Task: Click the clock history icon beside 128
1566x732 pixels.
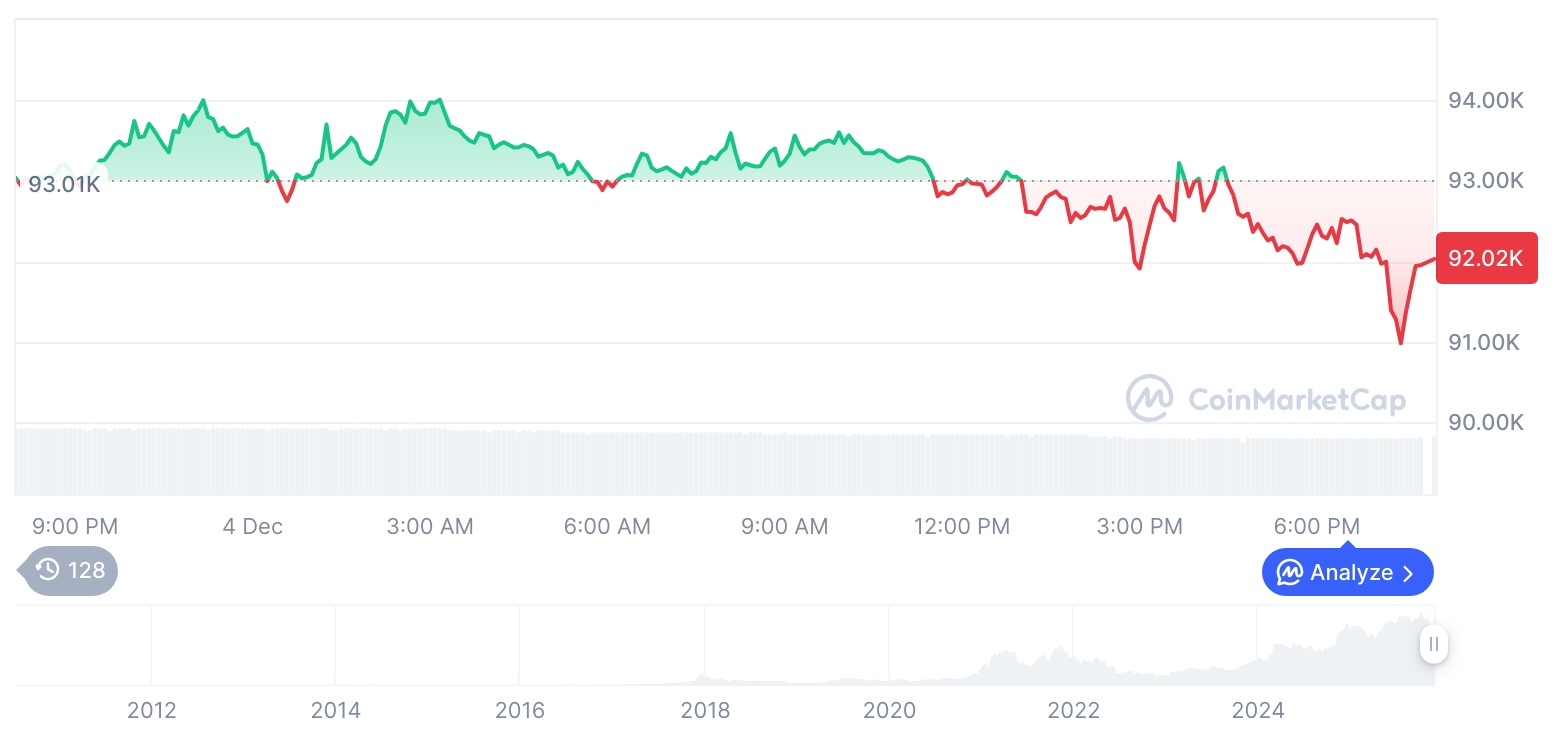Action: click(x=47, y=570)
